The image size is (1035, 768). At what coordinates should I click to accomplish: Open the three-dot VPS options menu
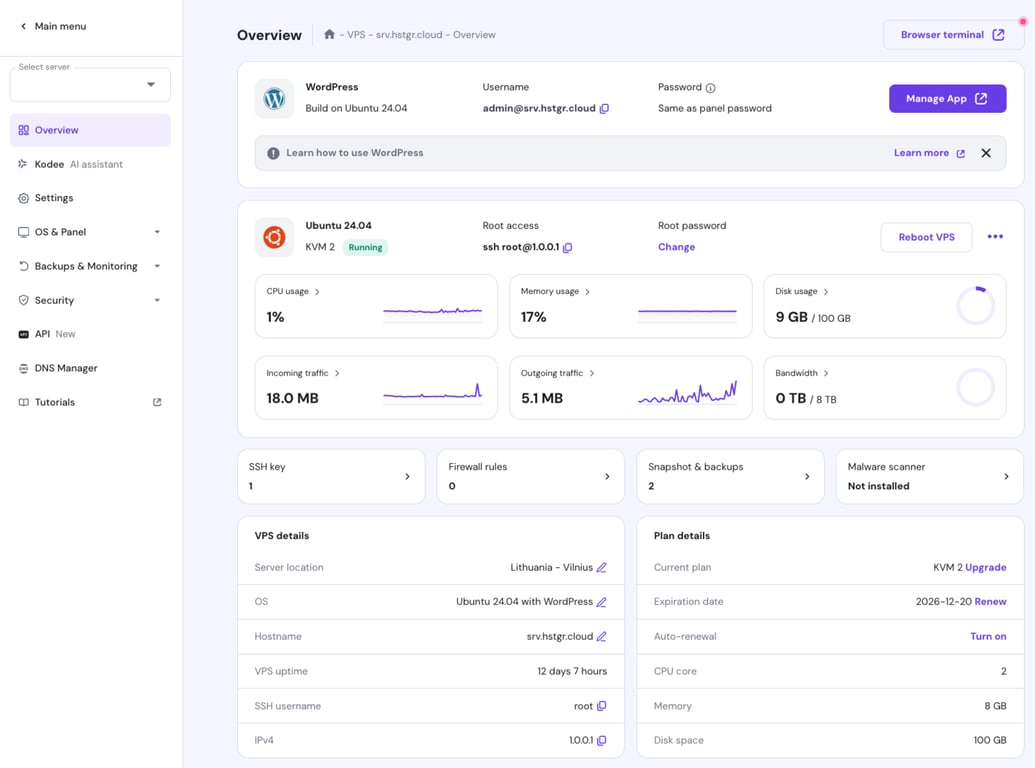pyautogui.click(x=996, y=236)
